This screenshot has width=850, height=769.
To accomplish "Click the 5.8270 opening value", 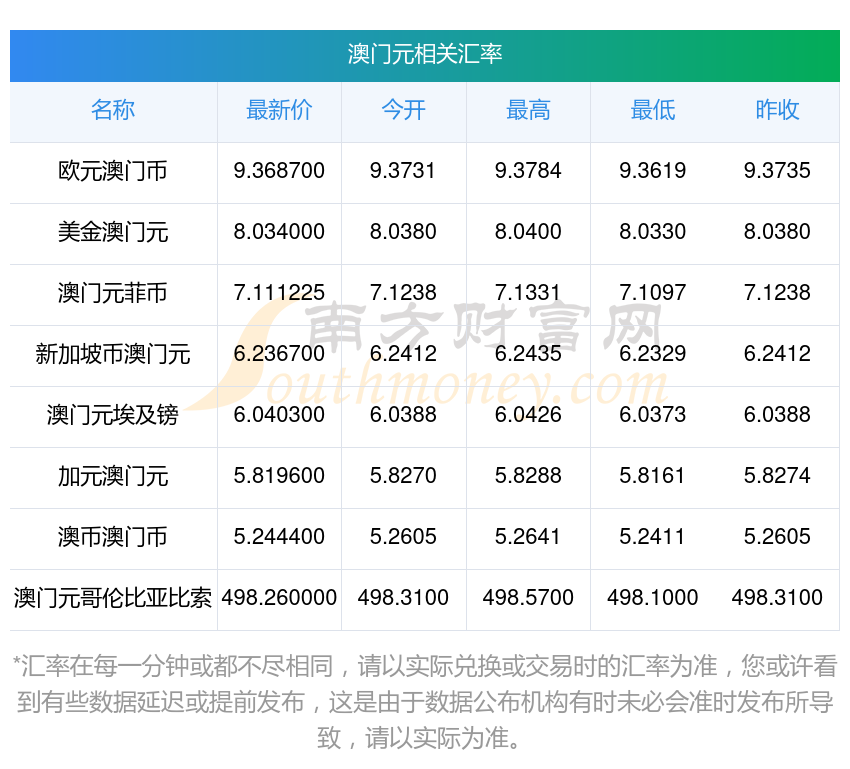I will tap(403, 476).
